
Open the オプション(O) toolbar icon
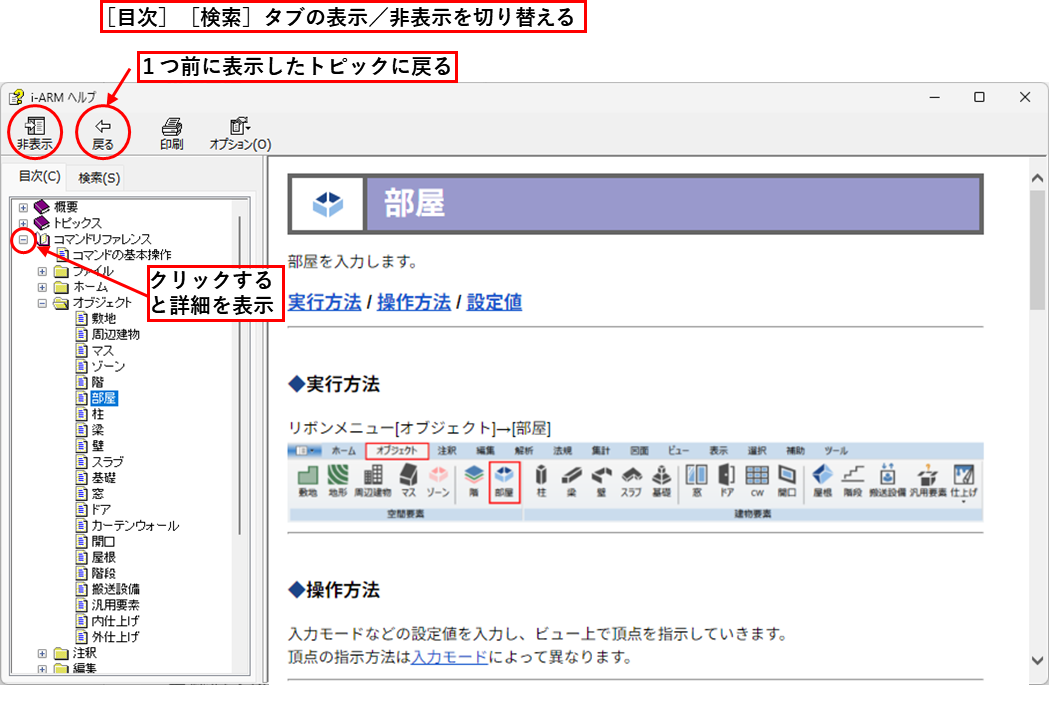coord(239,127)
